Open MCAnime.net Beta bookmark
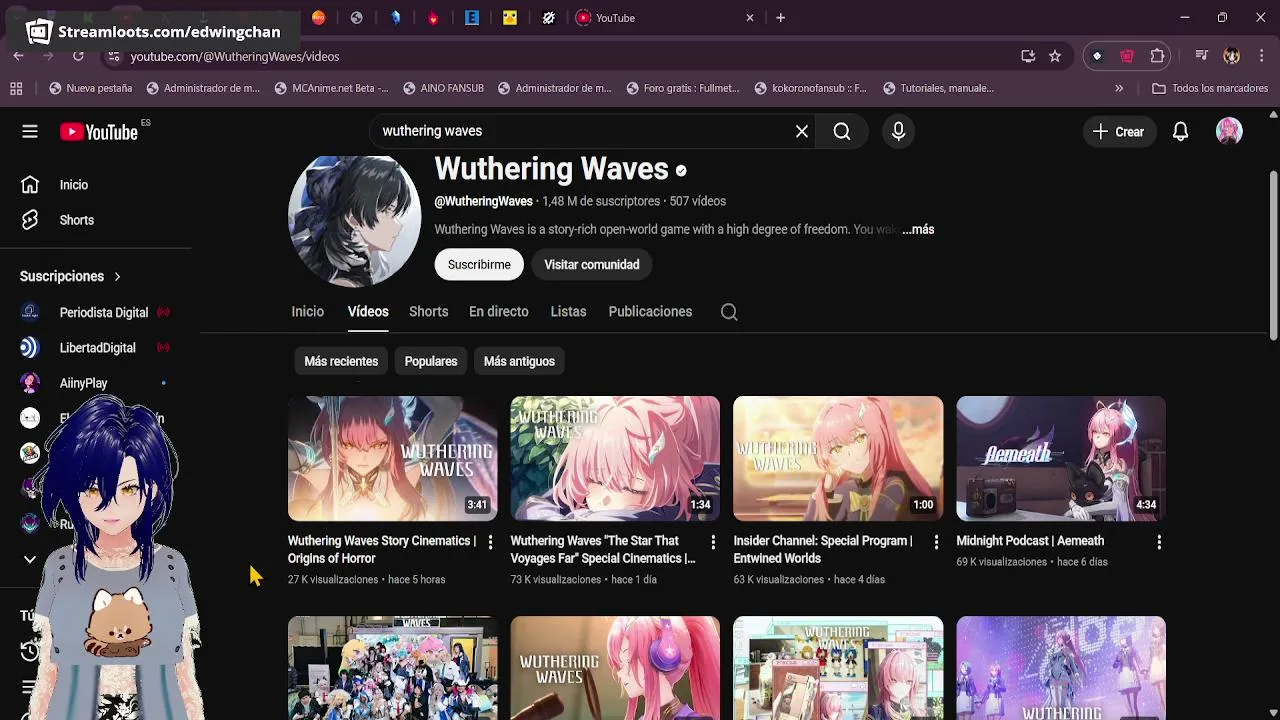The image size is (1280, 720). click(330, 88)
